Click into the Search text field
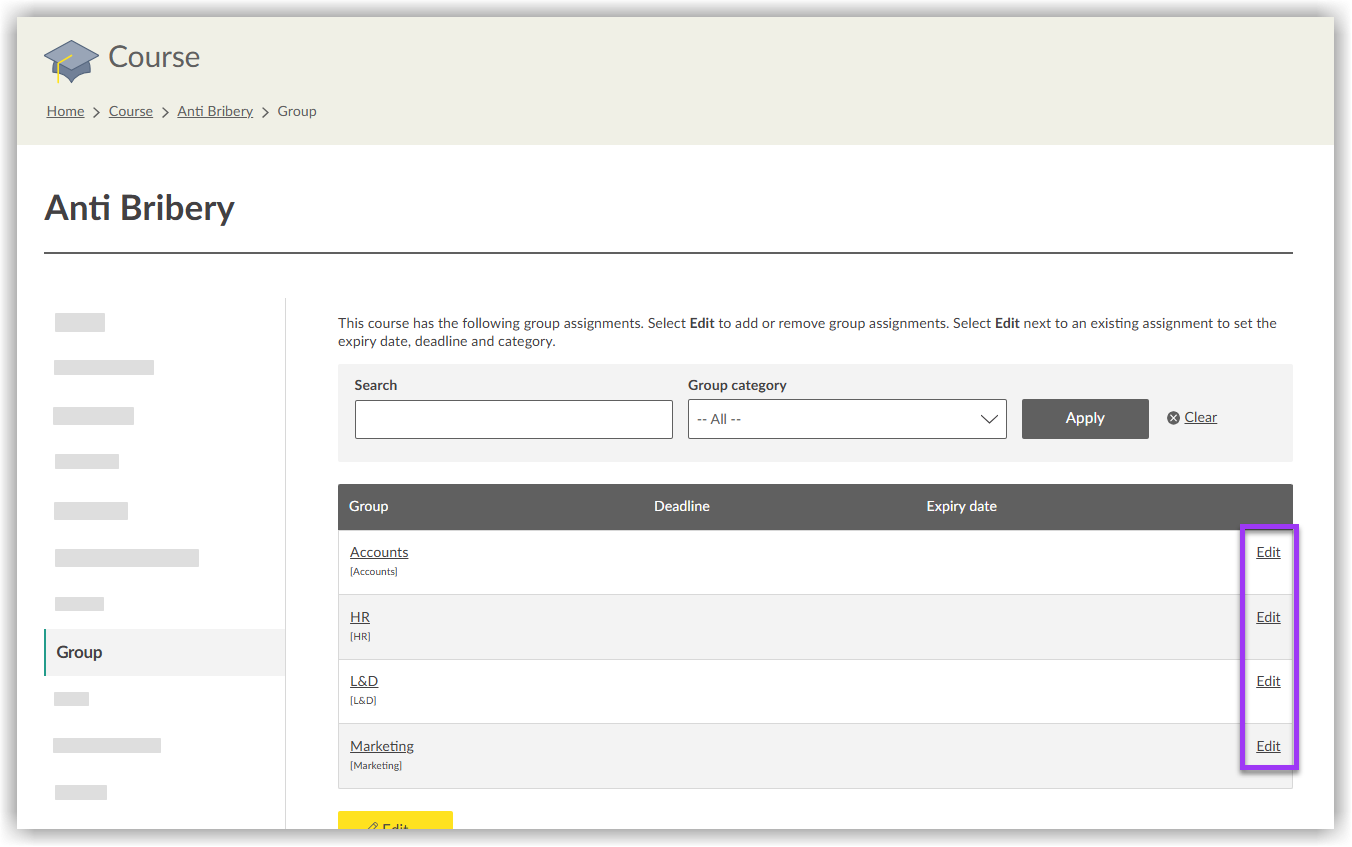This screenshot has width=1352, height=847. 513,419
